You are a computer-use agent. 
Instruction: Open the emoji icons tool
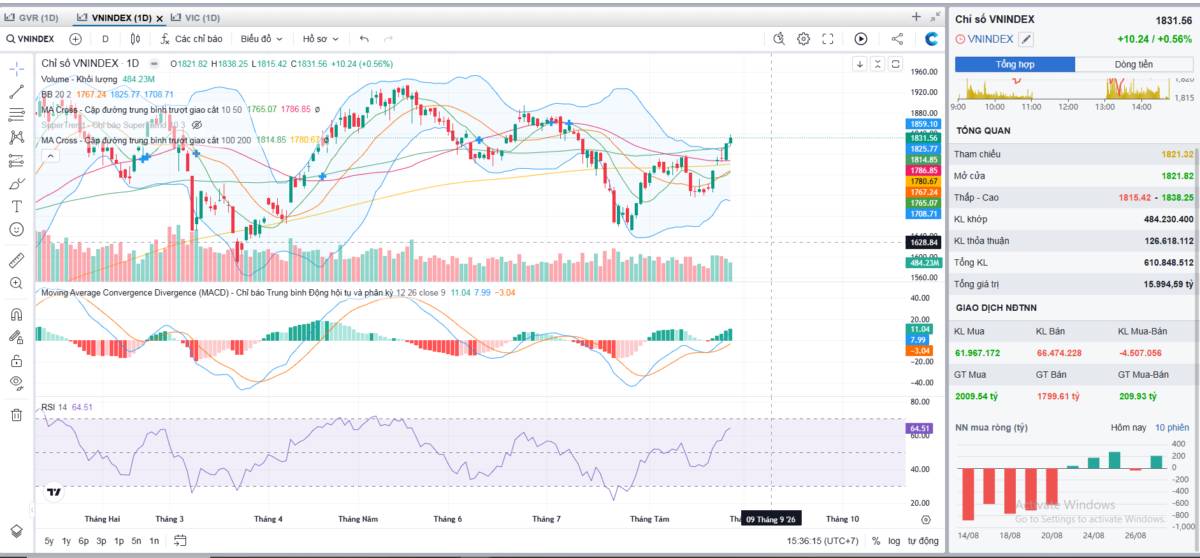pos(16,229)
